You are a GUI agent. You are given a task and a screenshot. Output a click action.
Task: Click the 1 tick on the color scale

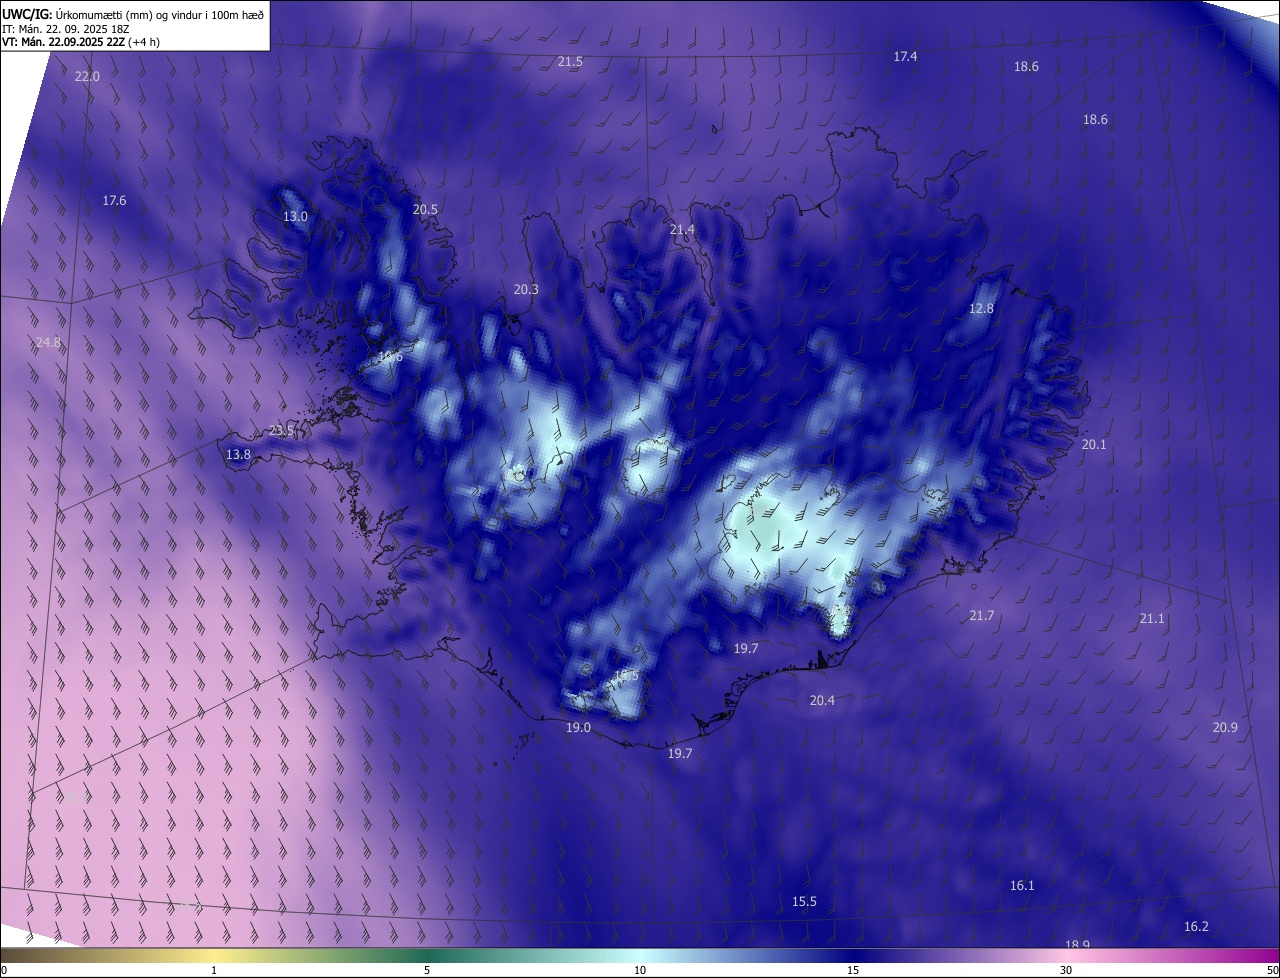point(214,971)
